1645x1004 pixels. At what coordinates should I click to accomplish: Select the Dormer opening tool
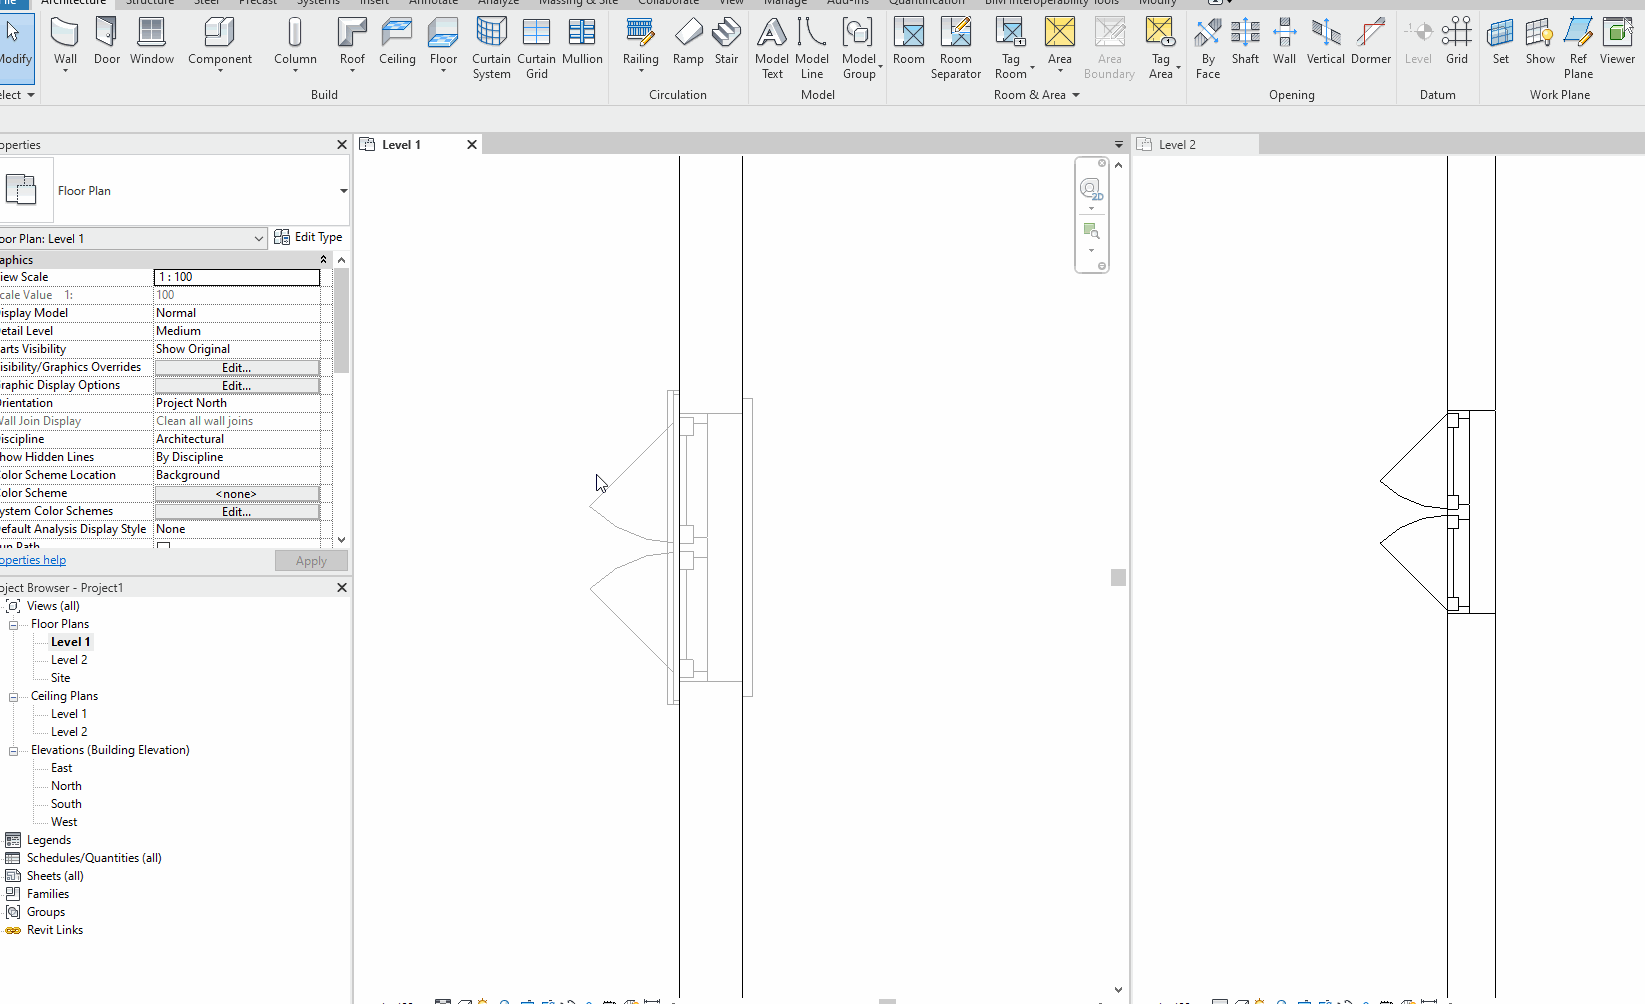pyautogui.click(x=1370, y=42)
